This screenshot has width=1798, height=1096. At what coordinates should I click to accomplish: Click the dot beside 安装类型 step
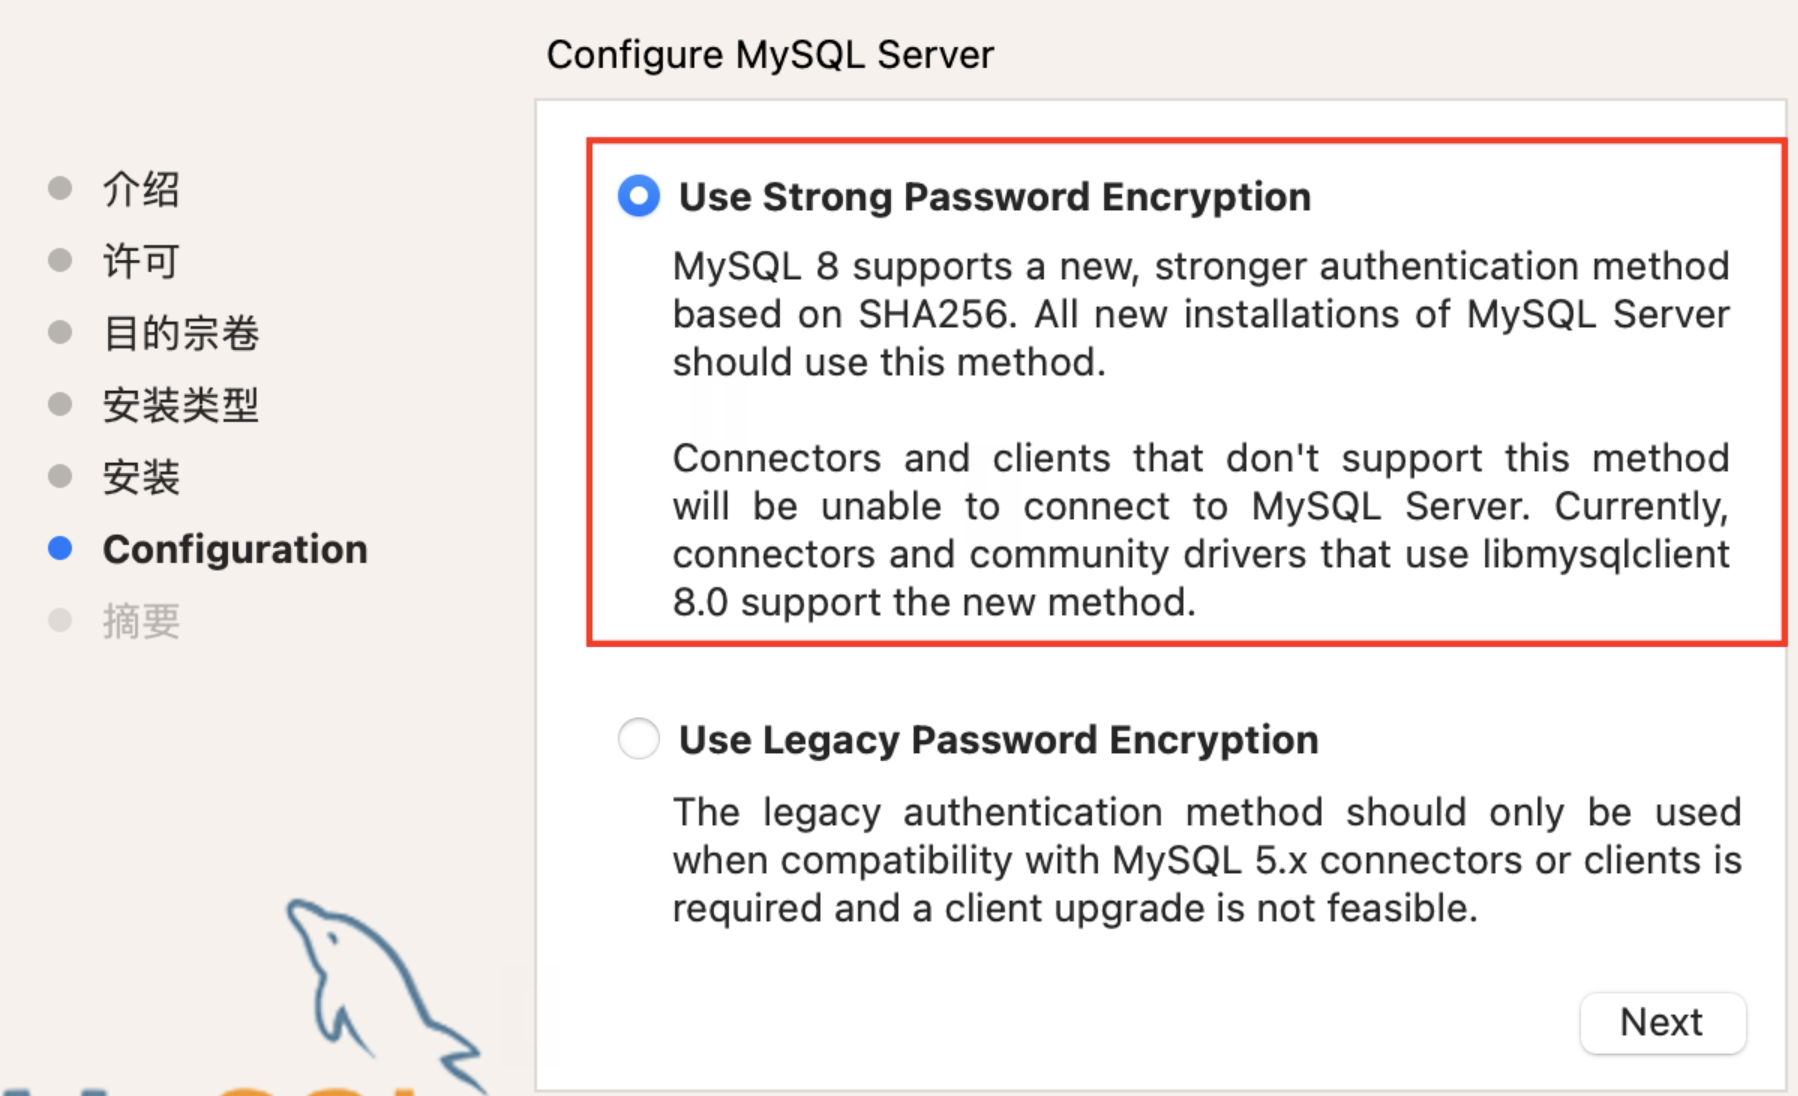click(60, 405)
